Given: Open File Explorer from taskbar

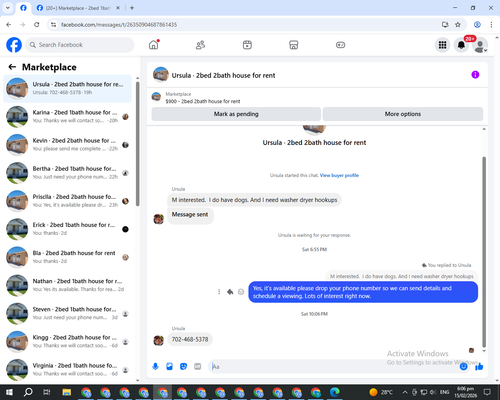Looking at the screenshot, I should coord(67,392).
